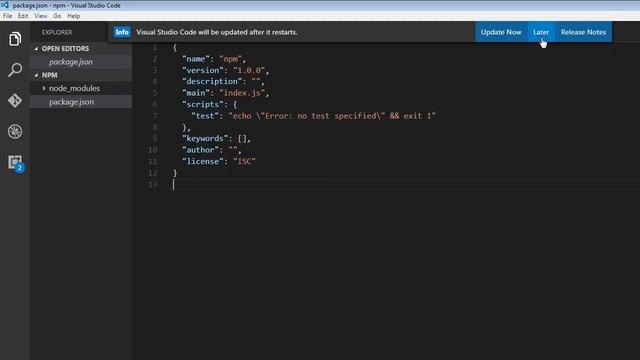The image size is (640, 360).
Task: Click the Release Notes button
Action: [583, 32]
